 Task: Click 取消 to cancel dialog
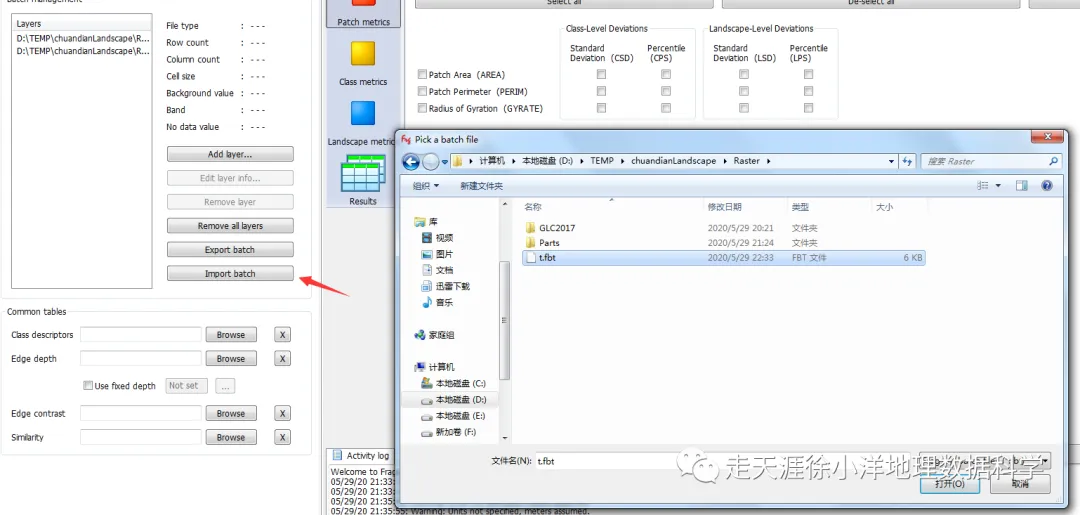pos(1019,484)
